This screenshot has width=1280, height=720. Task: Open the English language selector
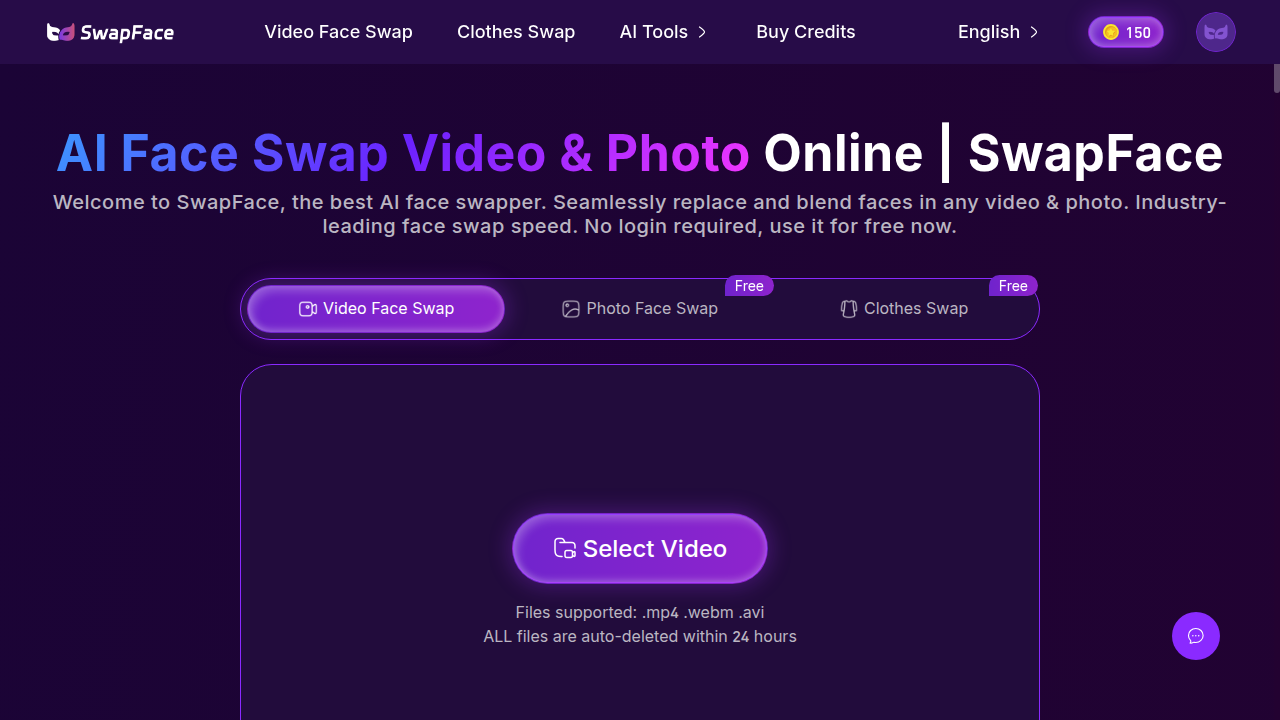click(x=988, y=32)
